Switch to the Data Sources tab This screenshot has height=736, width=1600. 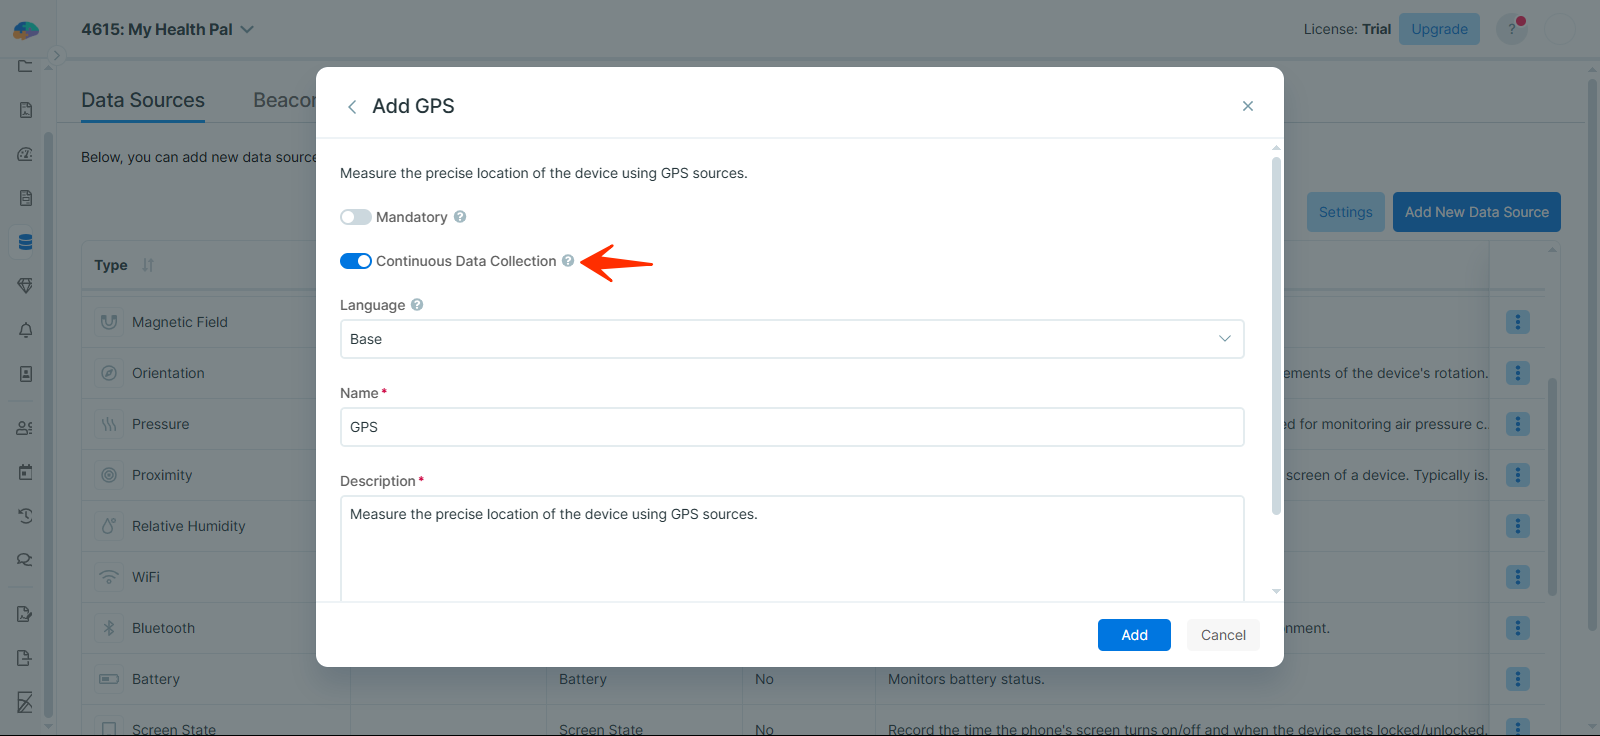143,100
